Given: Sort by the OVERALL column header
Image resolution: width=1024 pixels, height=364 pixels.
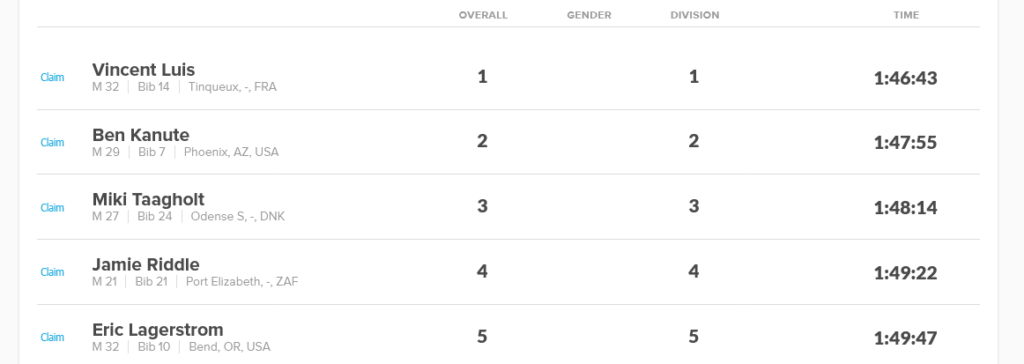Looking at the screenshot, I should point(483,15).
